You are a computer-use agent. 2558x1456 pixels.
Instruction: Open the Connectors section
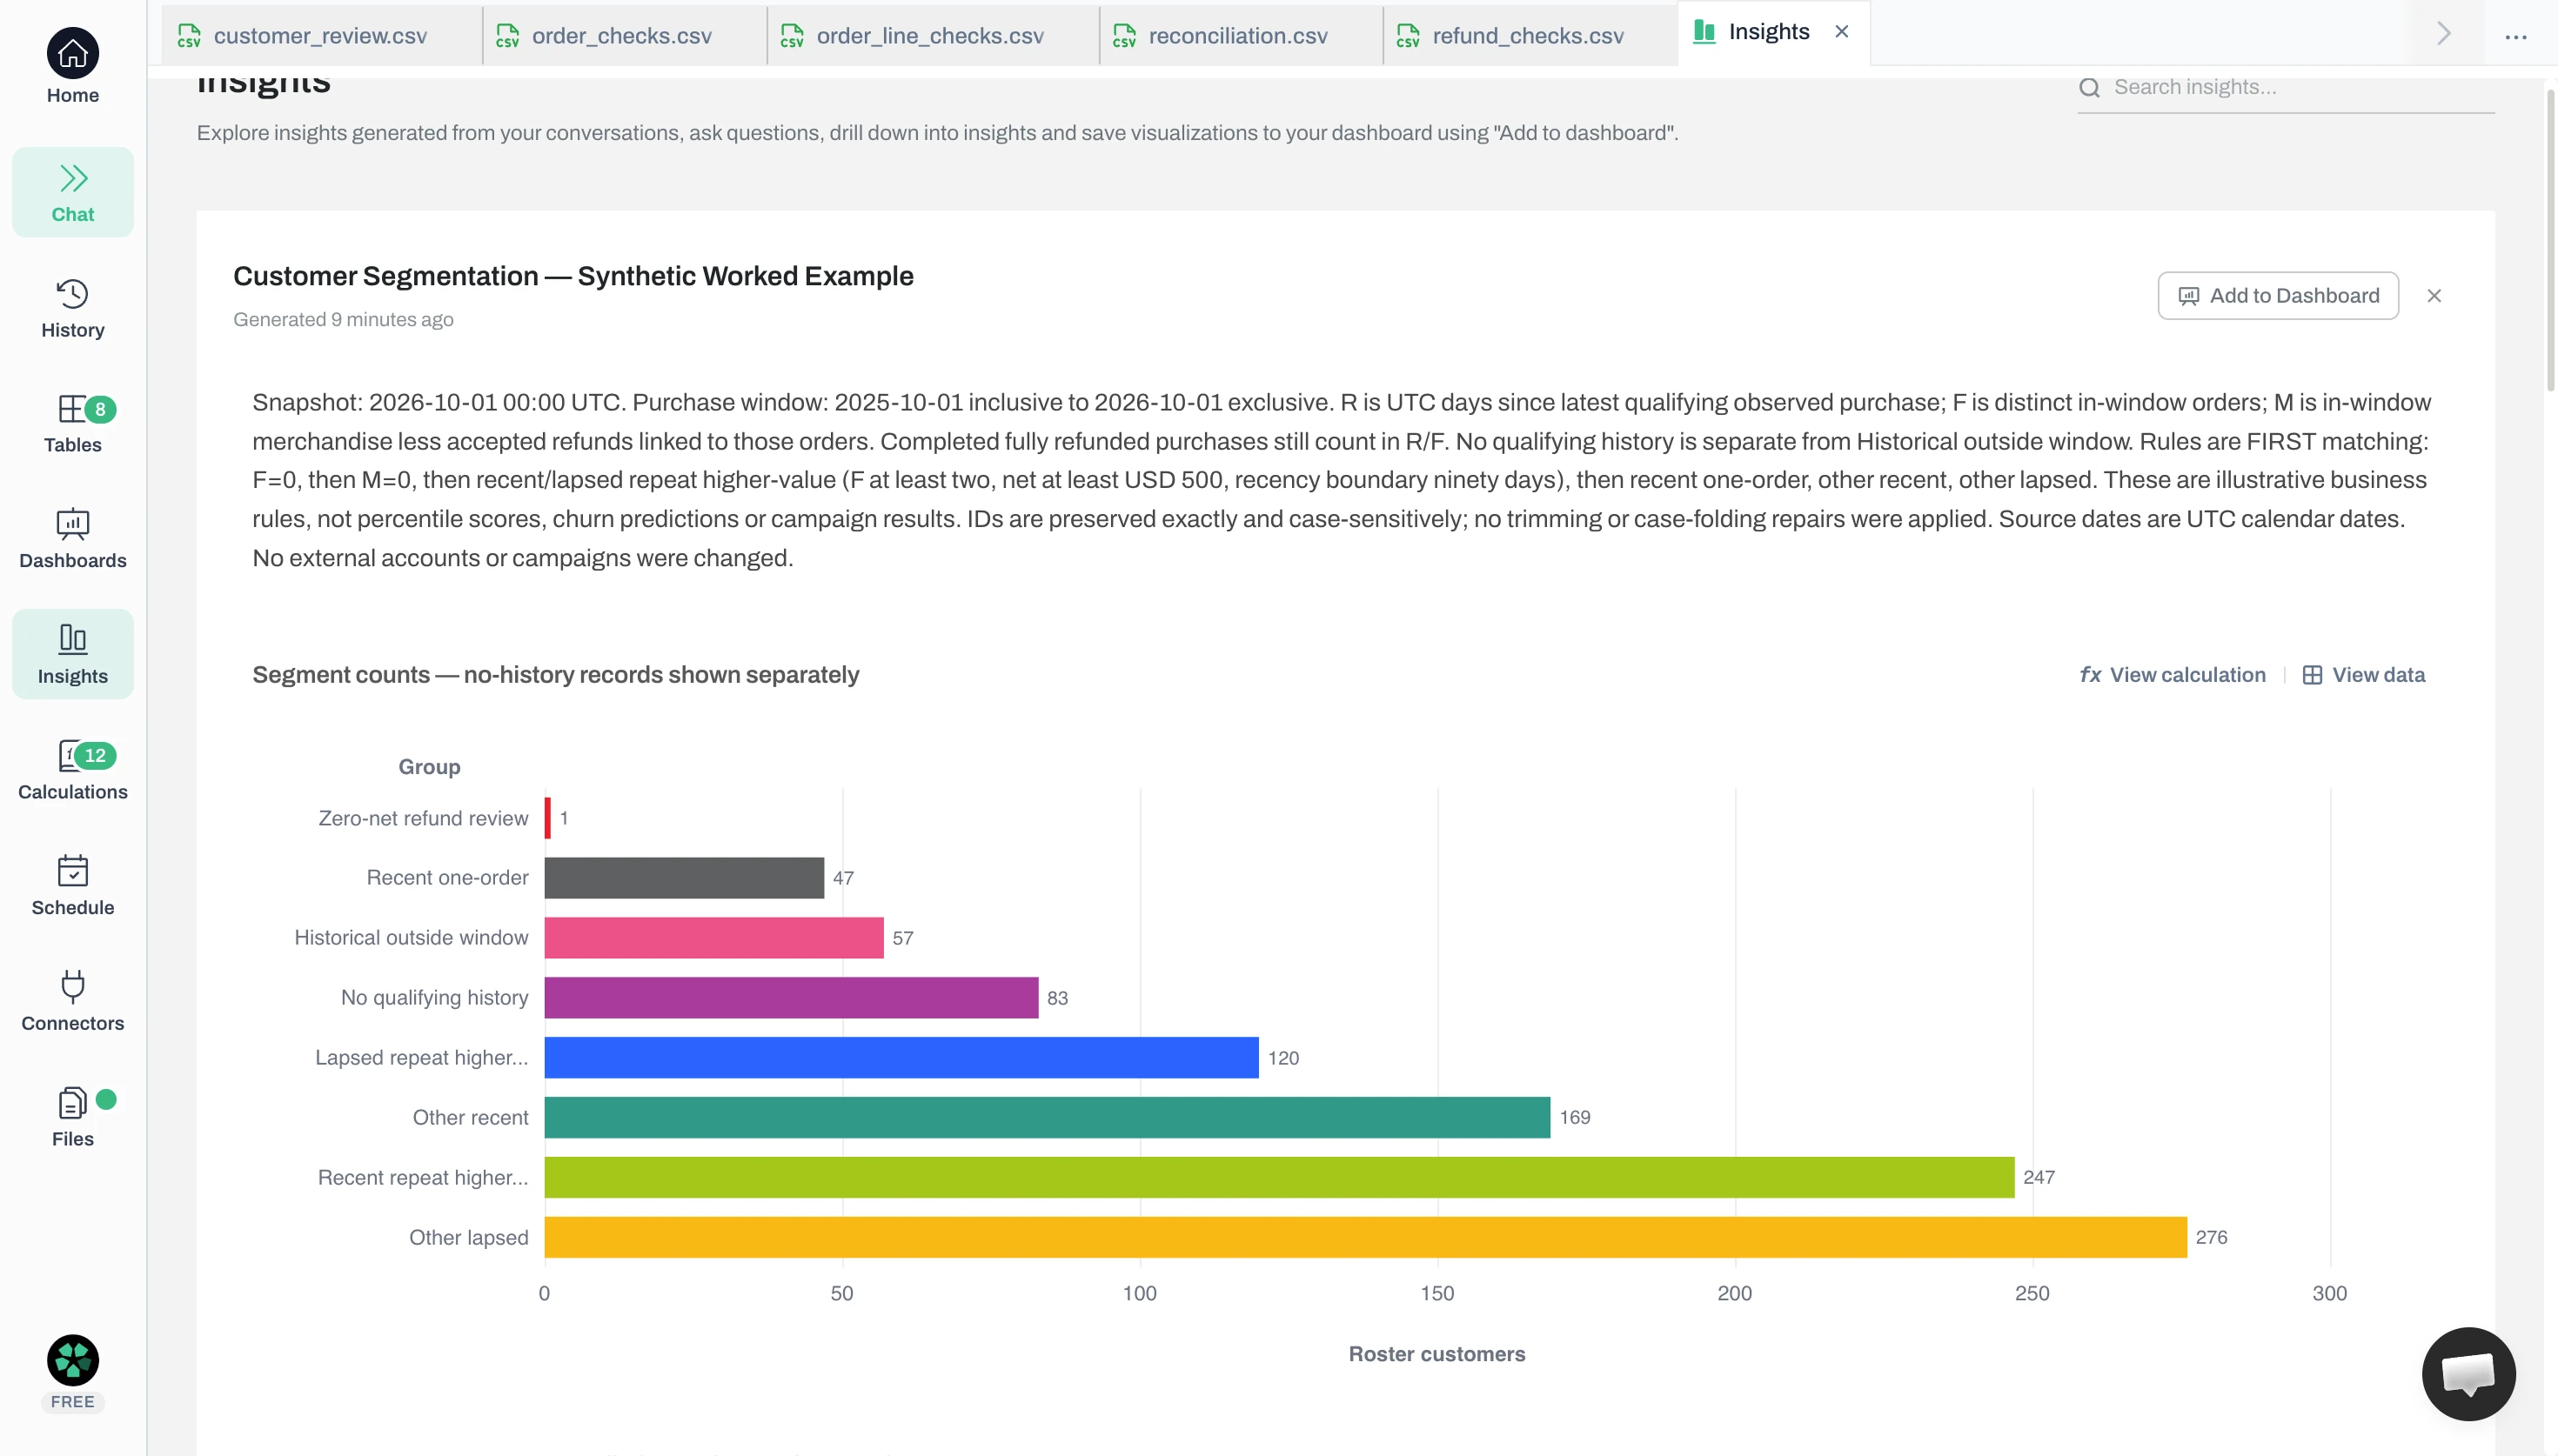72,1002
